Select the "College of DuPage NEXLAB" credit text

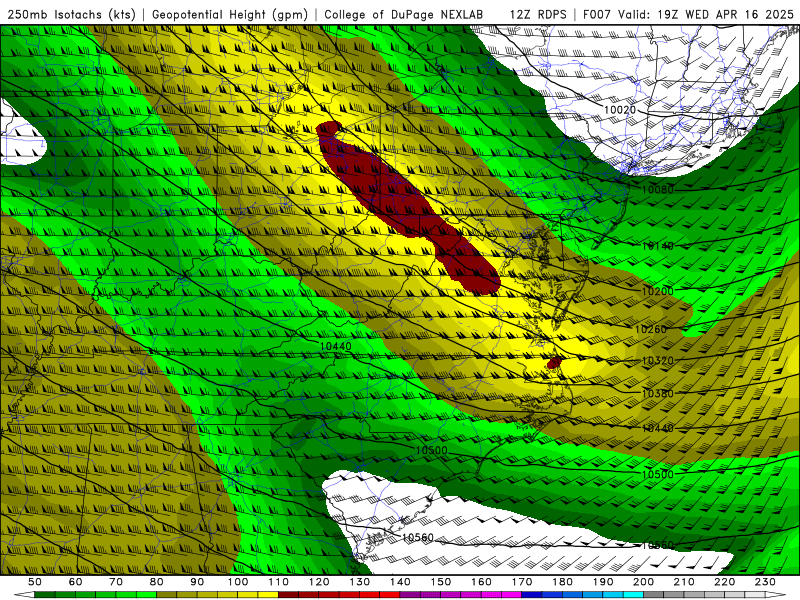pos(404,14)
